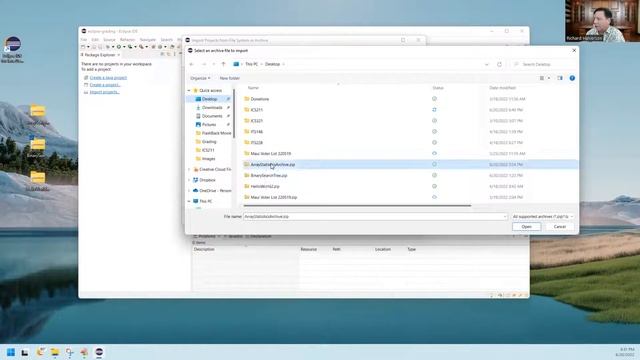
Task: Select BinarySearchTree.zip file
Action: tap(269, 176)
